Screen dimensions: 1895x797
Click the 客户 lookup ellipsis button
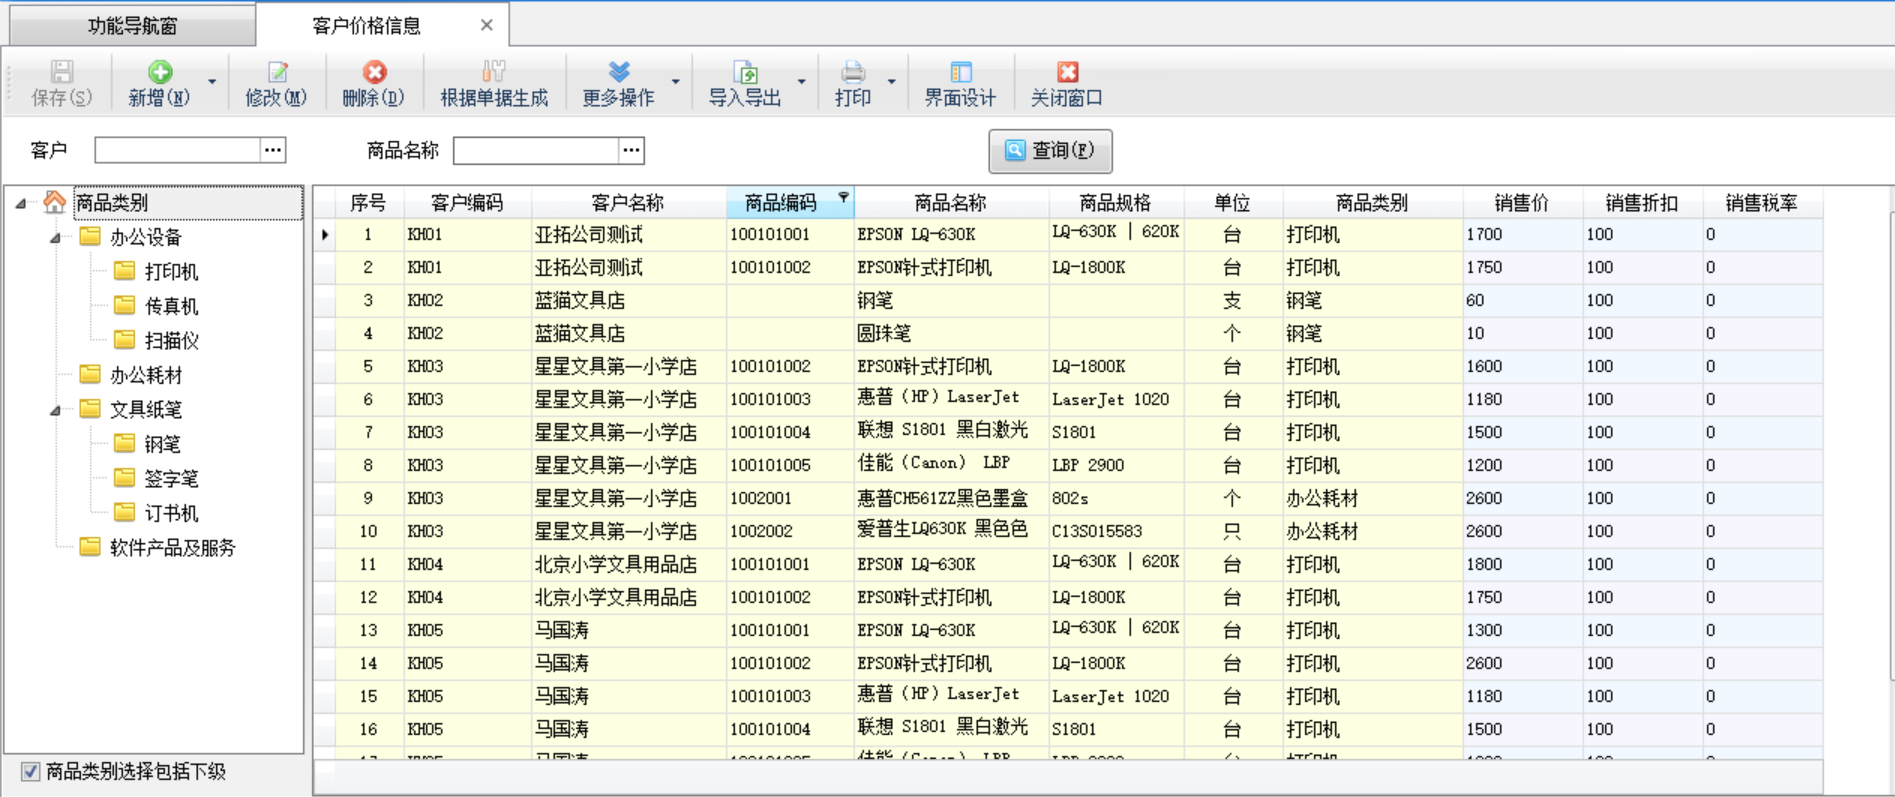273,150
